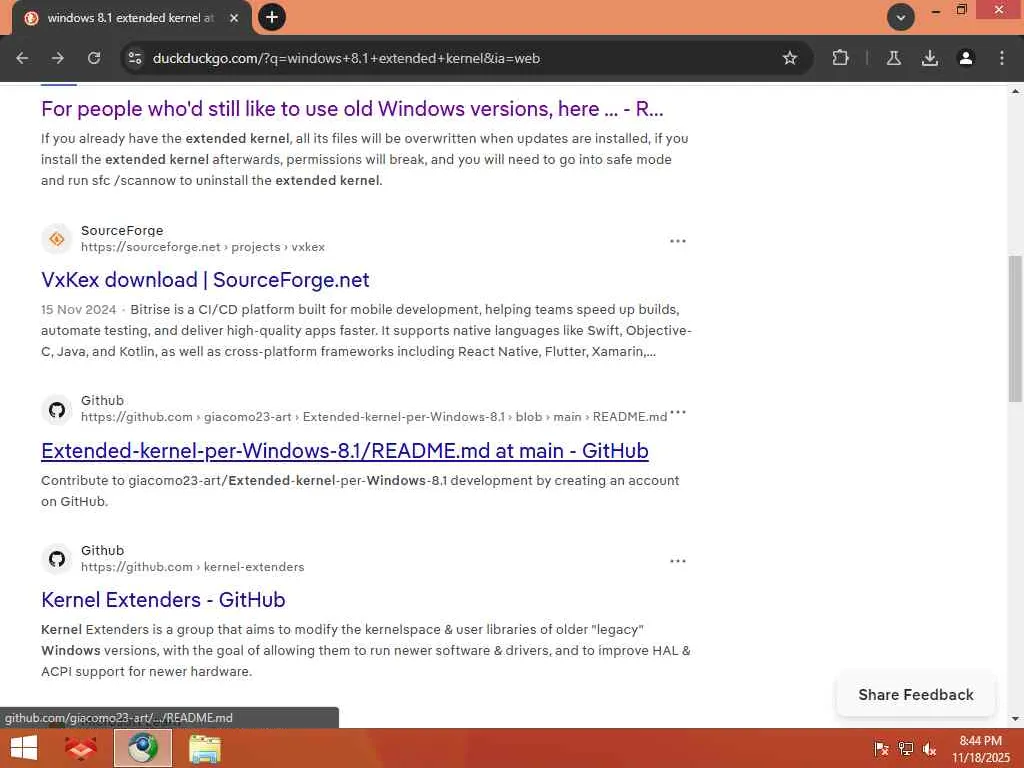Open more options for SourceForge result
Image resolution: width=1024 pixels, height=768 pixels.
click(678, 241)
